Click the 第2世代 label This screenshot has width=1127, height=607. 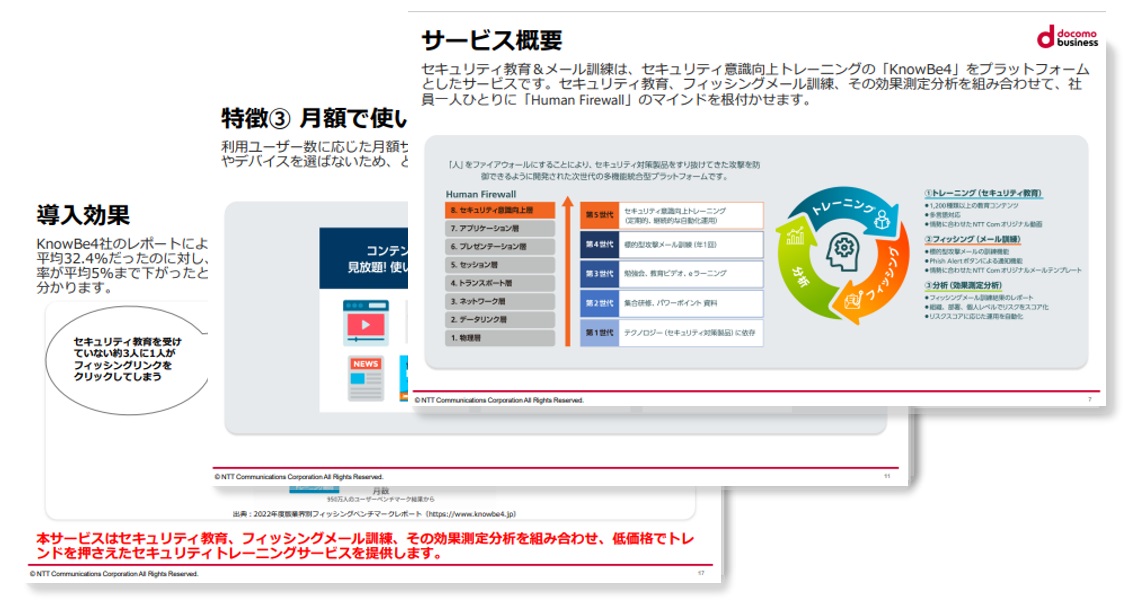599,303
